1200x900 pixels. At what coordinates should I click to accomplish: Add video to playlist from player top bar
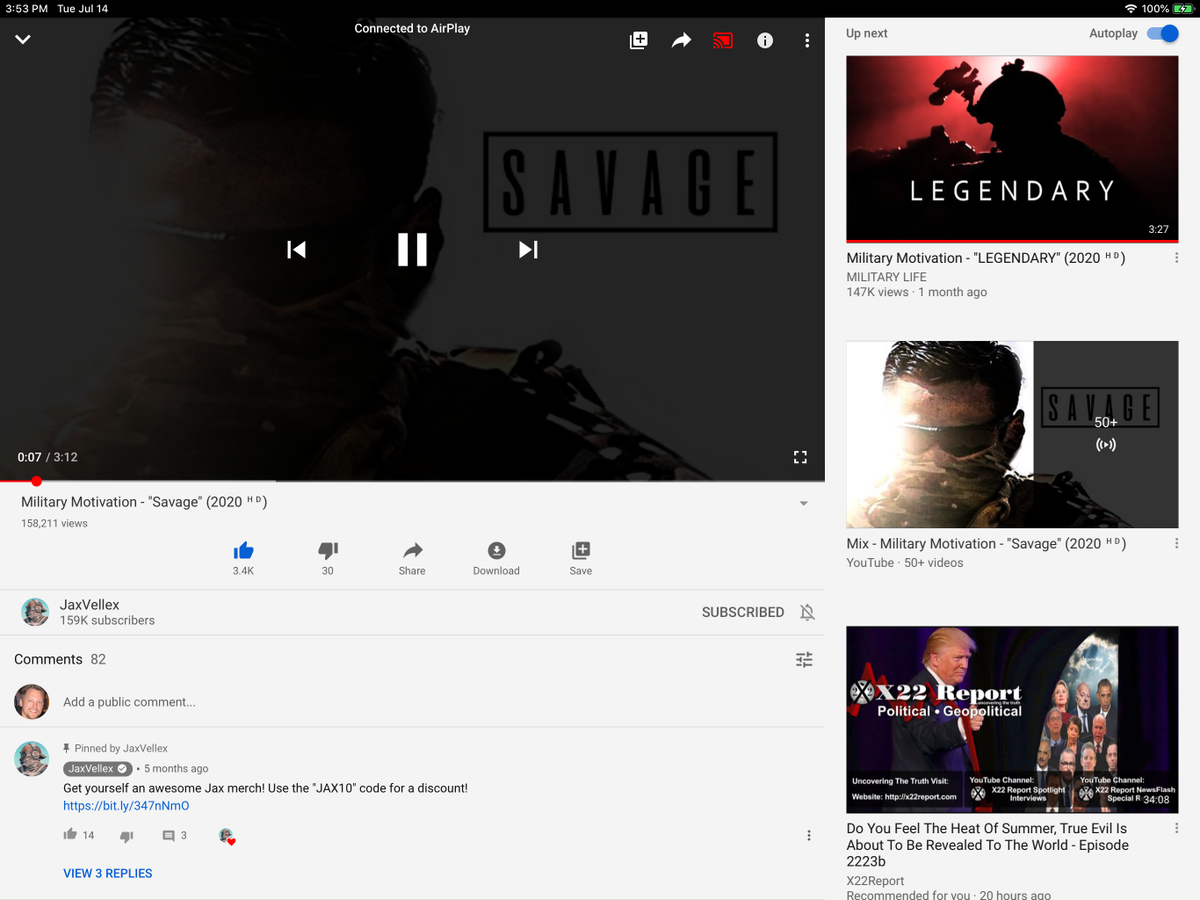coord(638,40)
